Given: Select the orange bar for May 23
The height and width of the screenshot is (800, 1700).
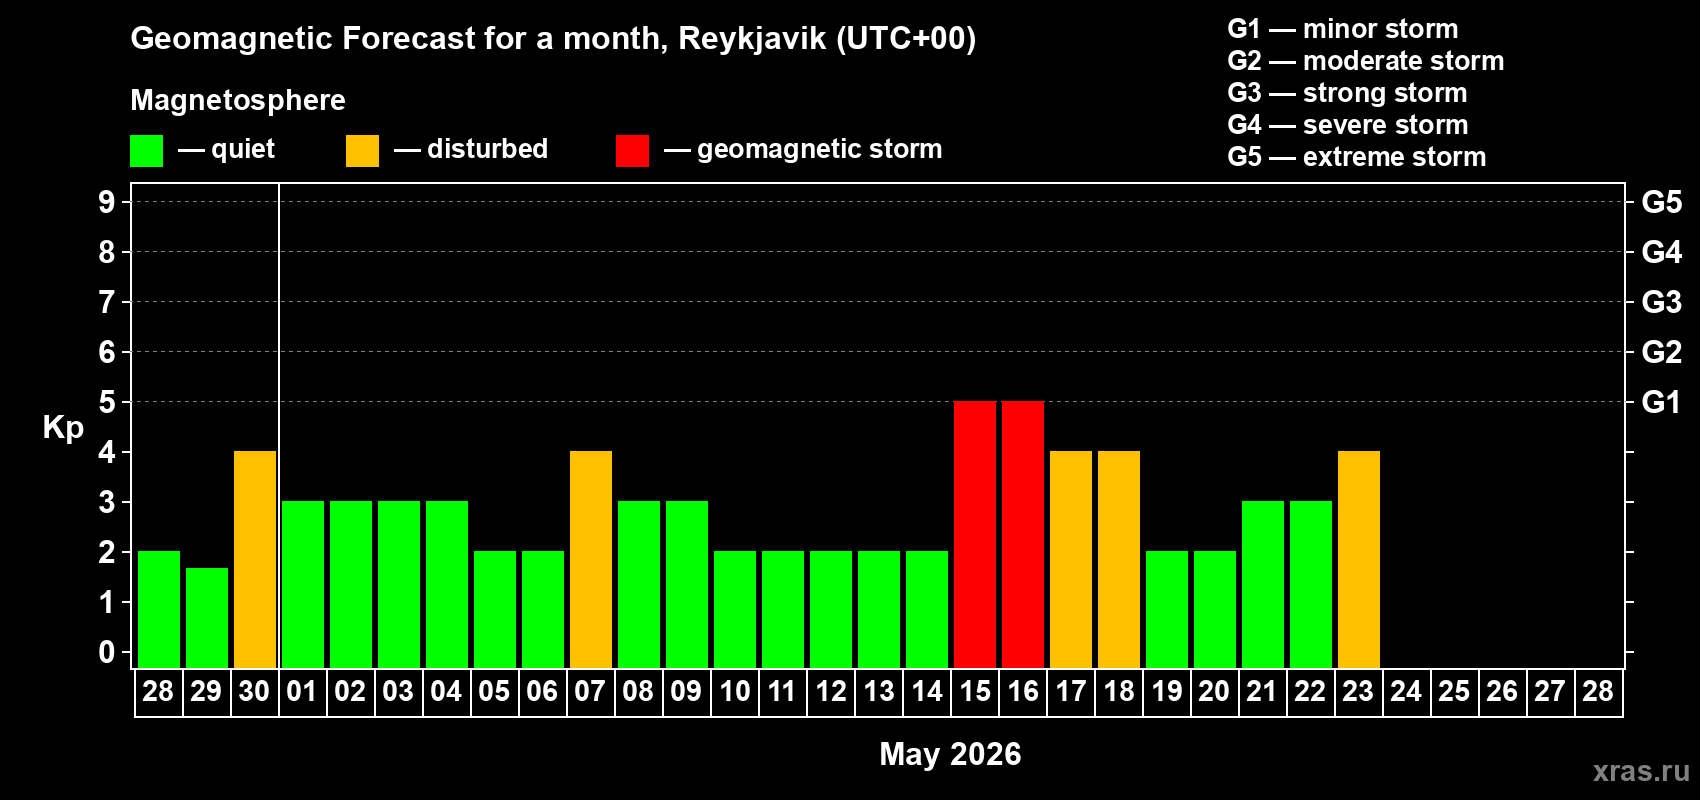Looking at the screenshot, I should (x=1359, y=559).
